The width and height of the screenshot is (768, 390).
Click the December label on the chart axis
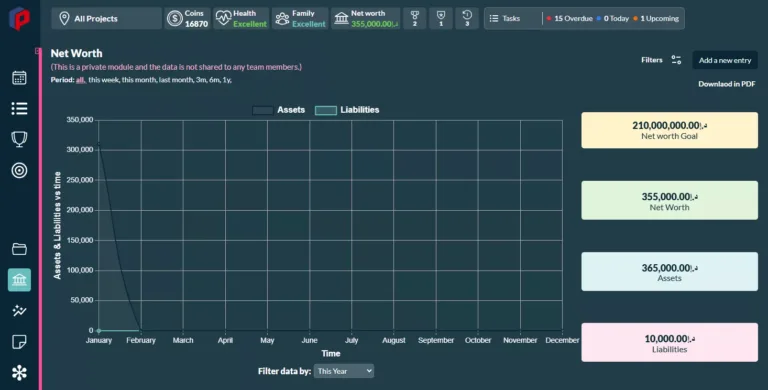click(562, 340)
